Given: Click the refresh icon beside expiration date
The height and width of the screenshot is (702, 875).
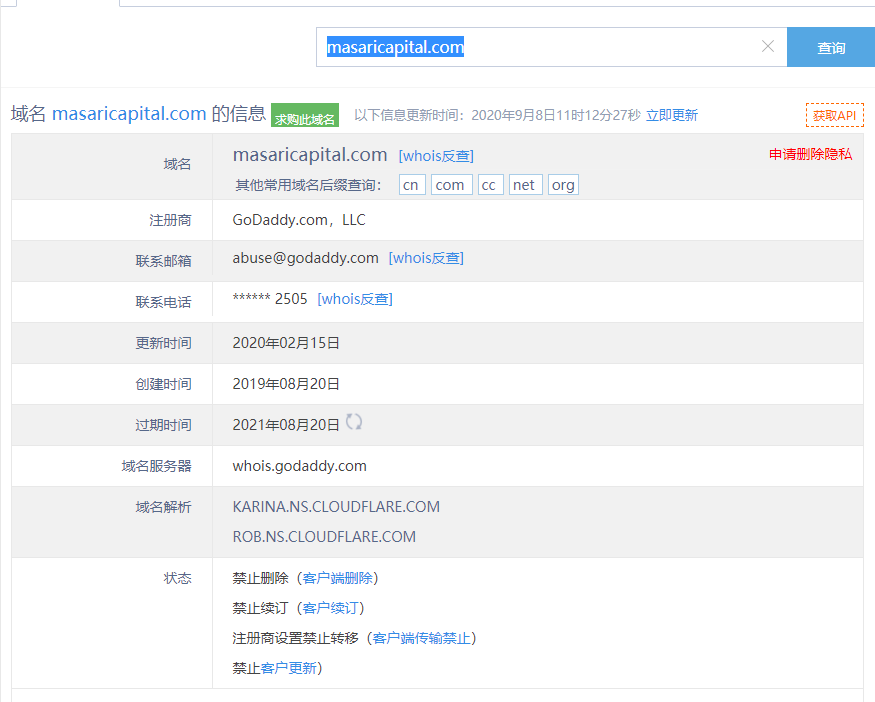Looking at the screenshot, I should 354,423.
